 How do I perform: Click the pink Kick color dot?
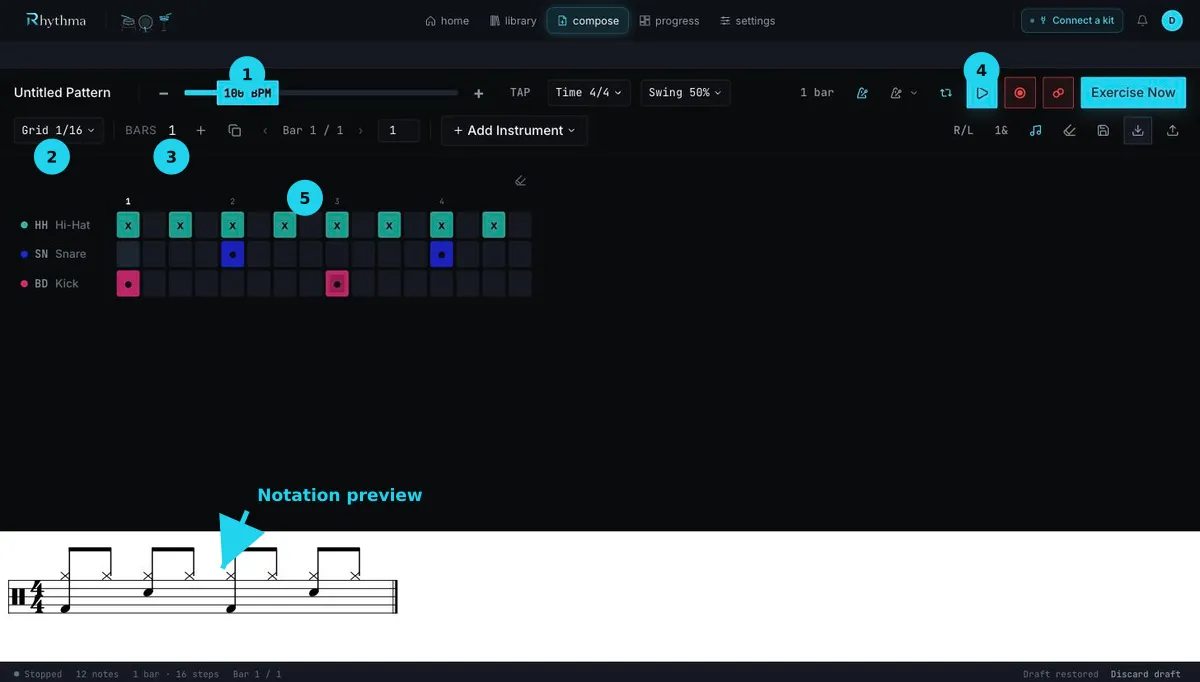(x=24, y=284)
